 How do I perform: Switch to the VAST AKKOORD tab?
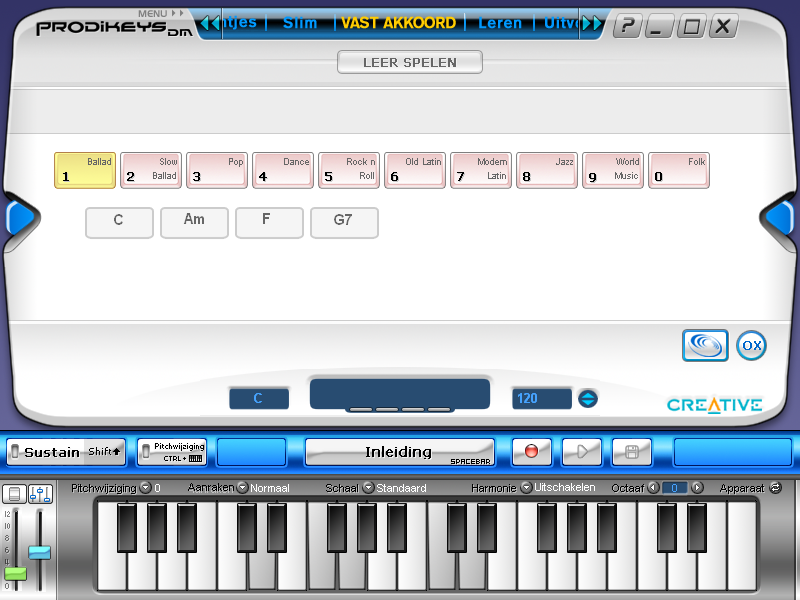click(398, 23)
